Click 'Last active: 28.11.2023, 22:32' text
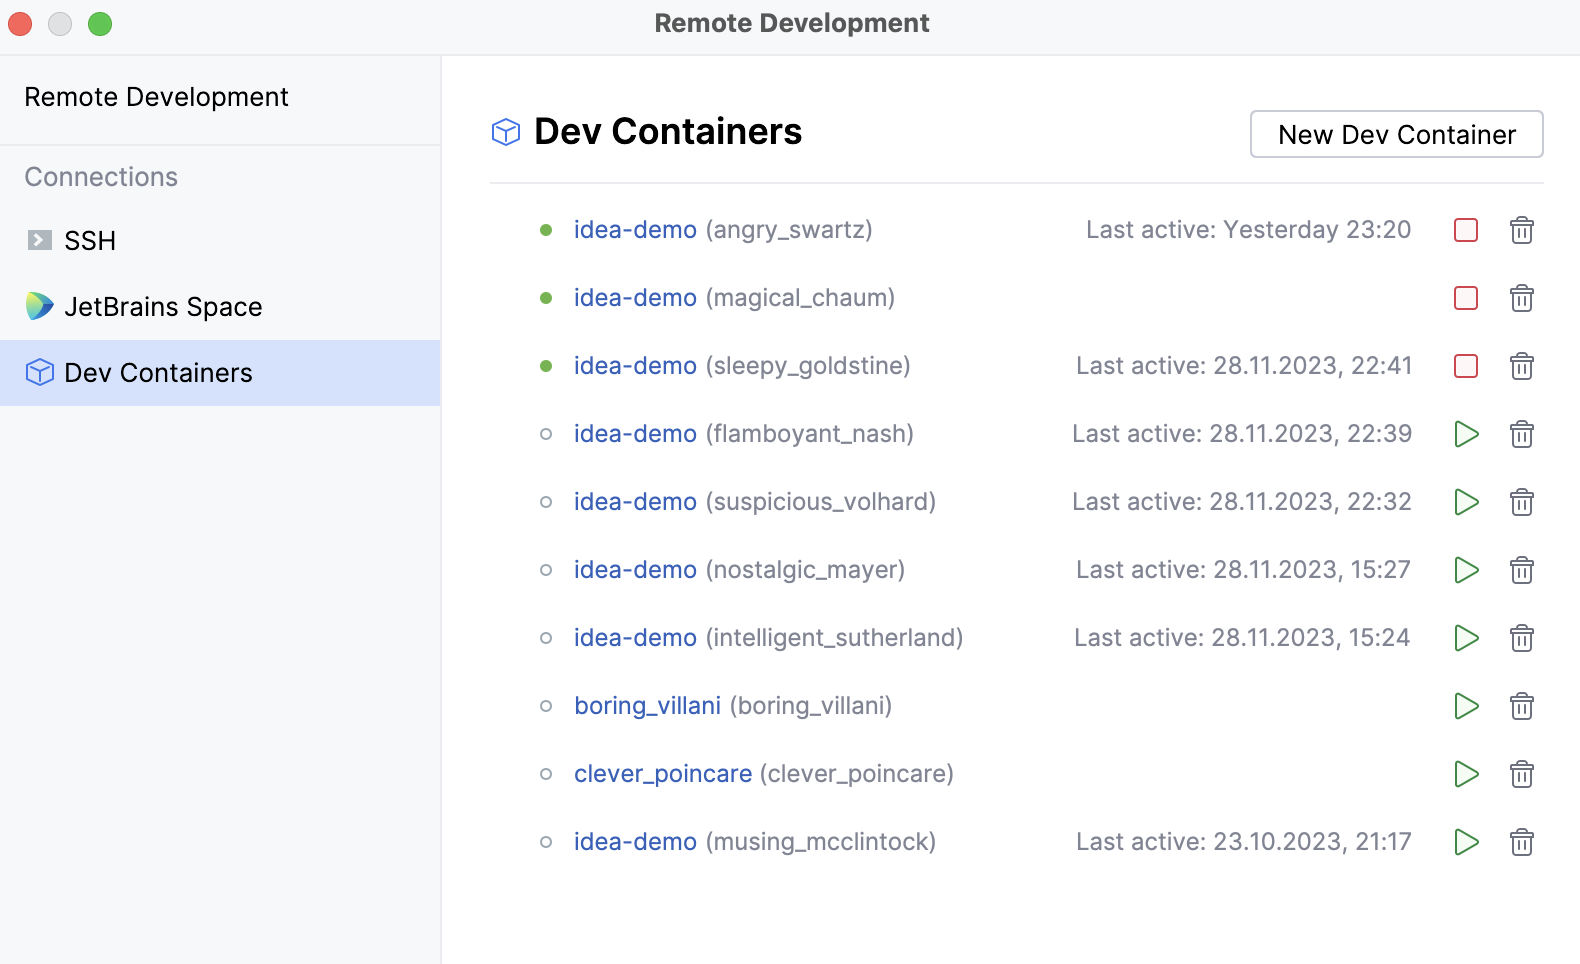1580x964 pixels. pyautogui.click(x=1242, y=502)
